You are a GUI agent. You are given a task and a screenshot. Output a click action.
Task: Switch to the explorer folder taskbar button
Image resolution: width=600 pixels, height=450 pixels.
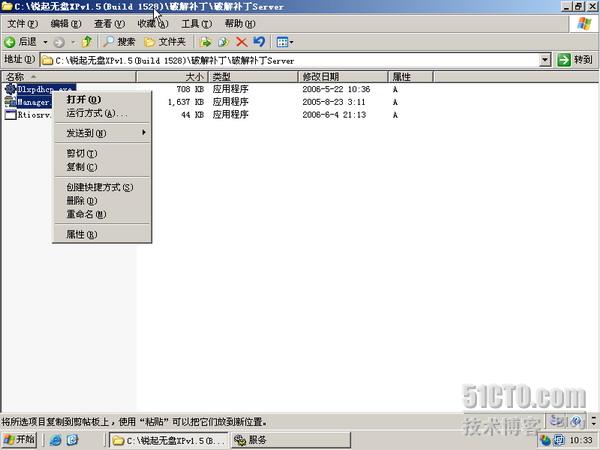click(x=168, y=440)
